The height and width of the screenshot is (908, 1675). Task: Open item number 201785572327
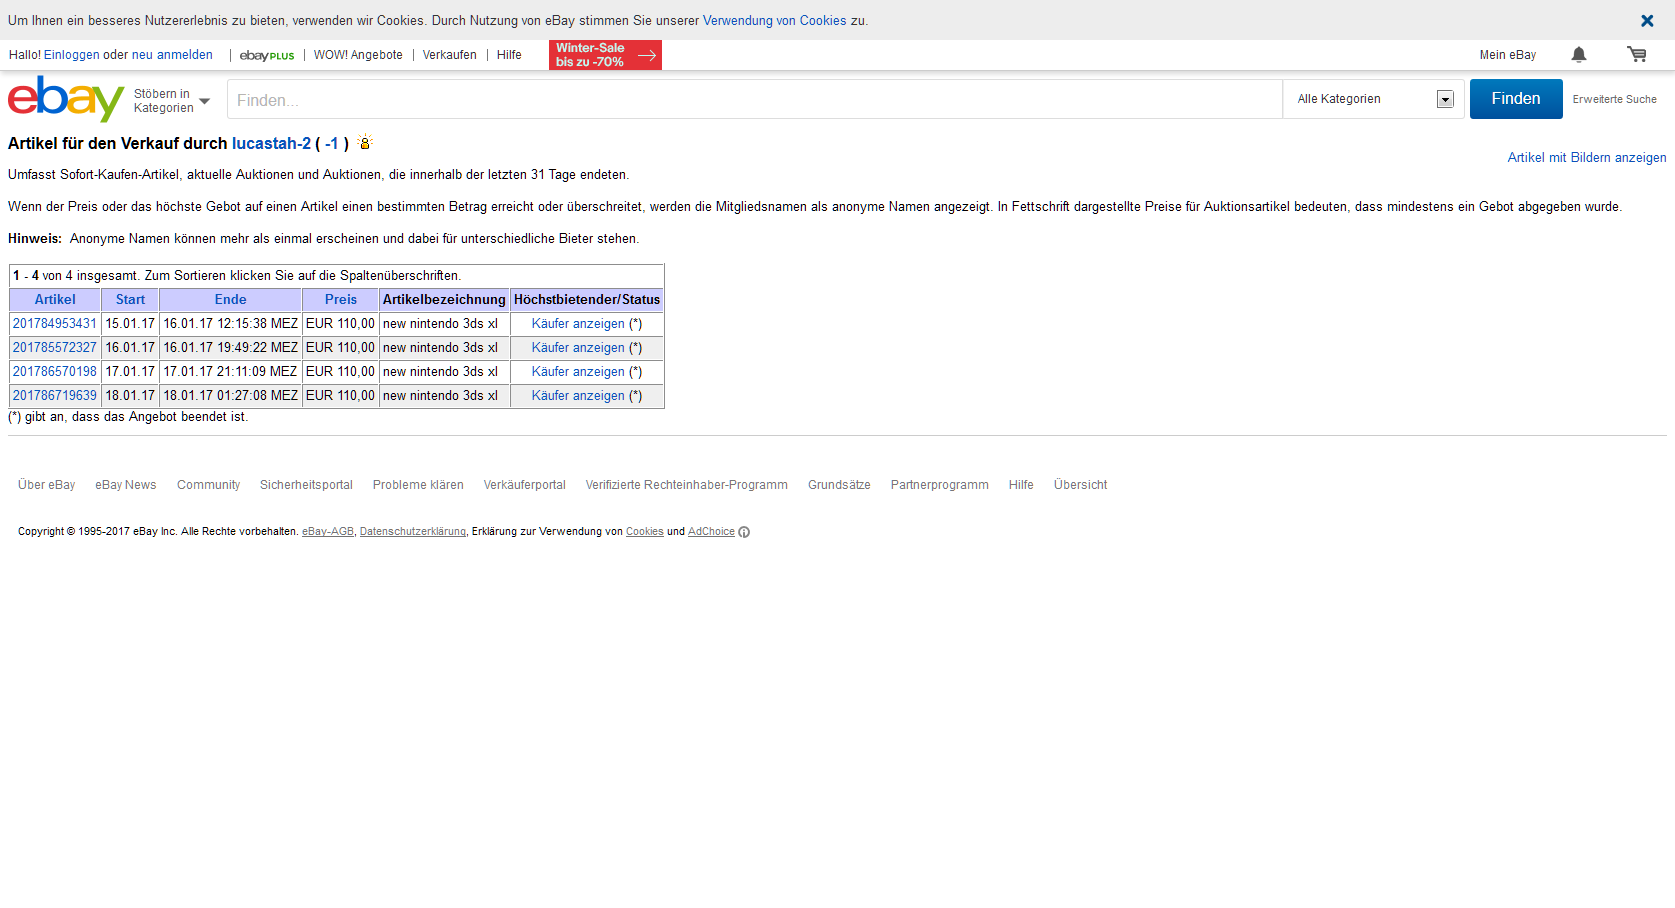point(55,347)
